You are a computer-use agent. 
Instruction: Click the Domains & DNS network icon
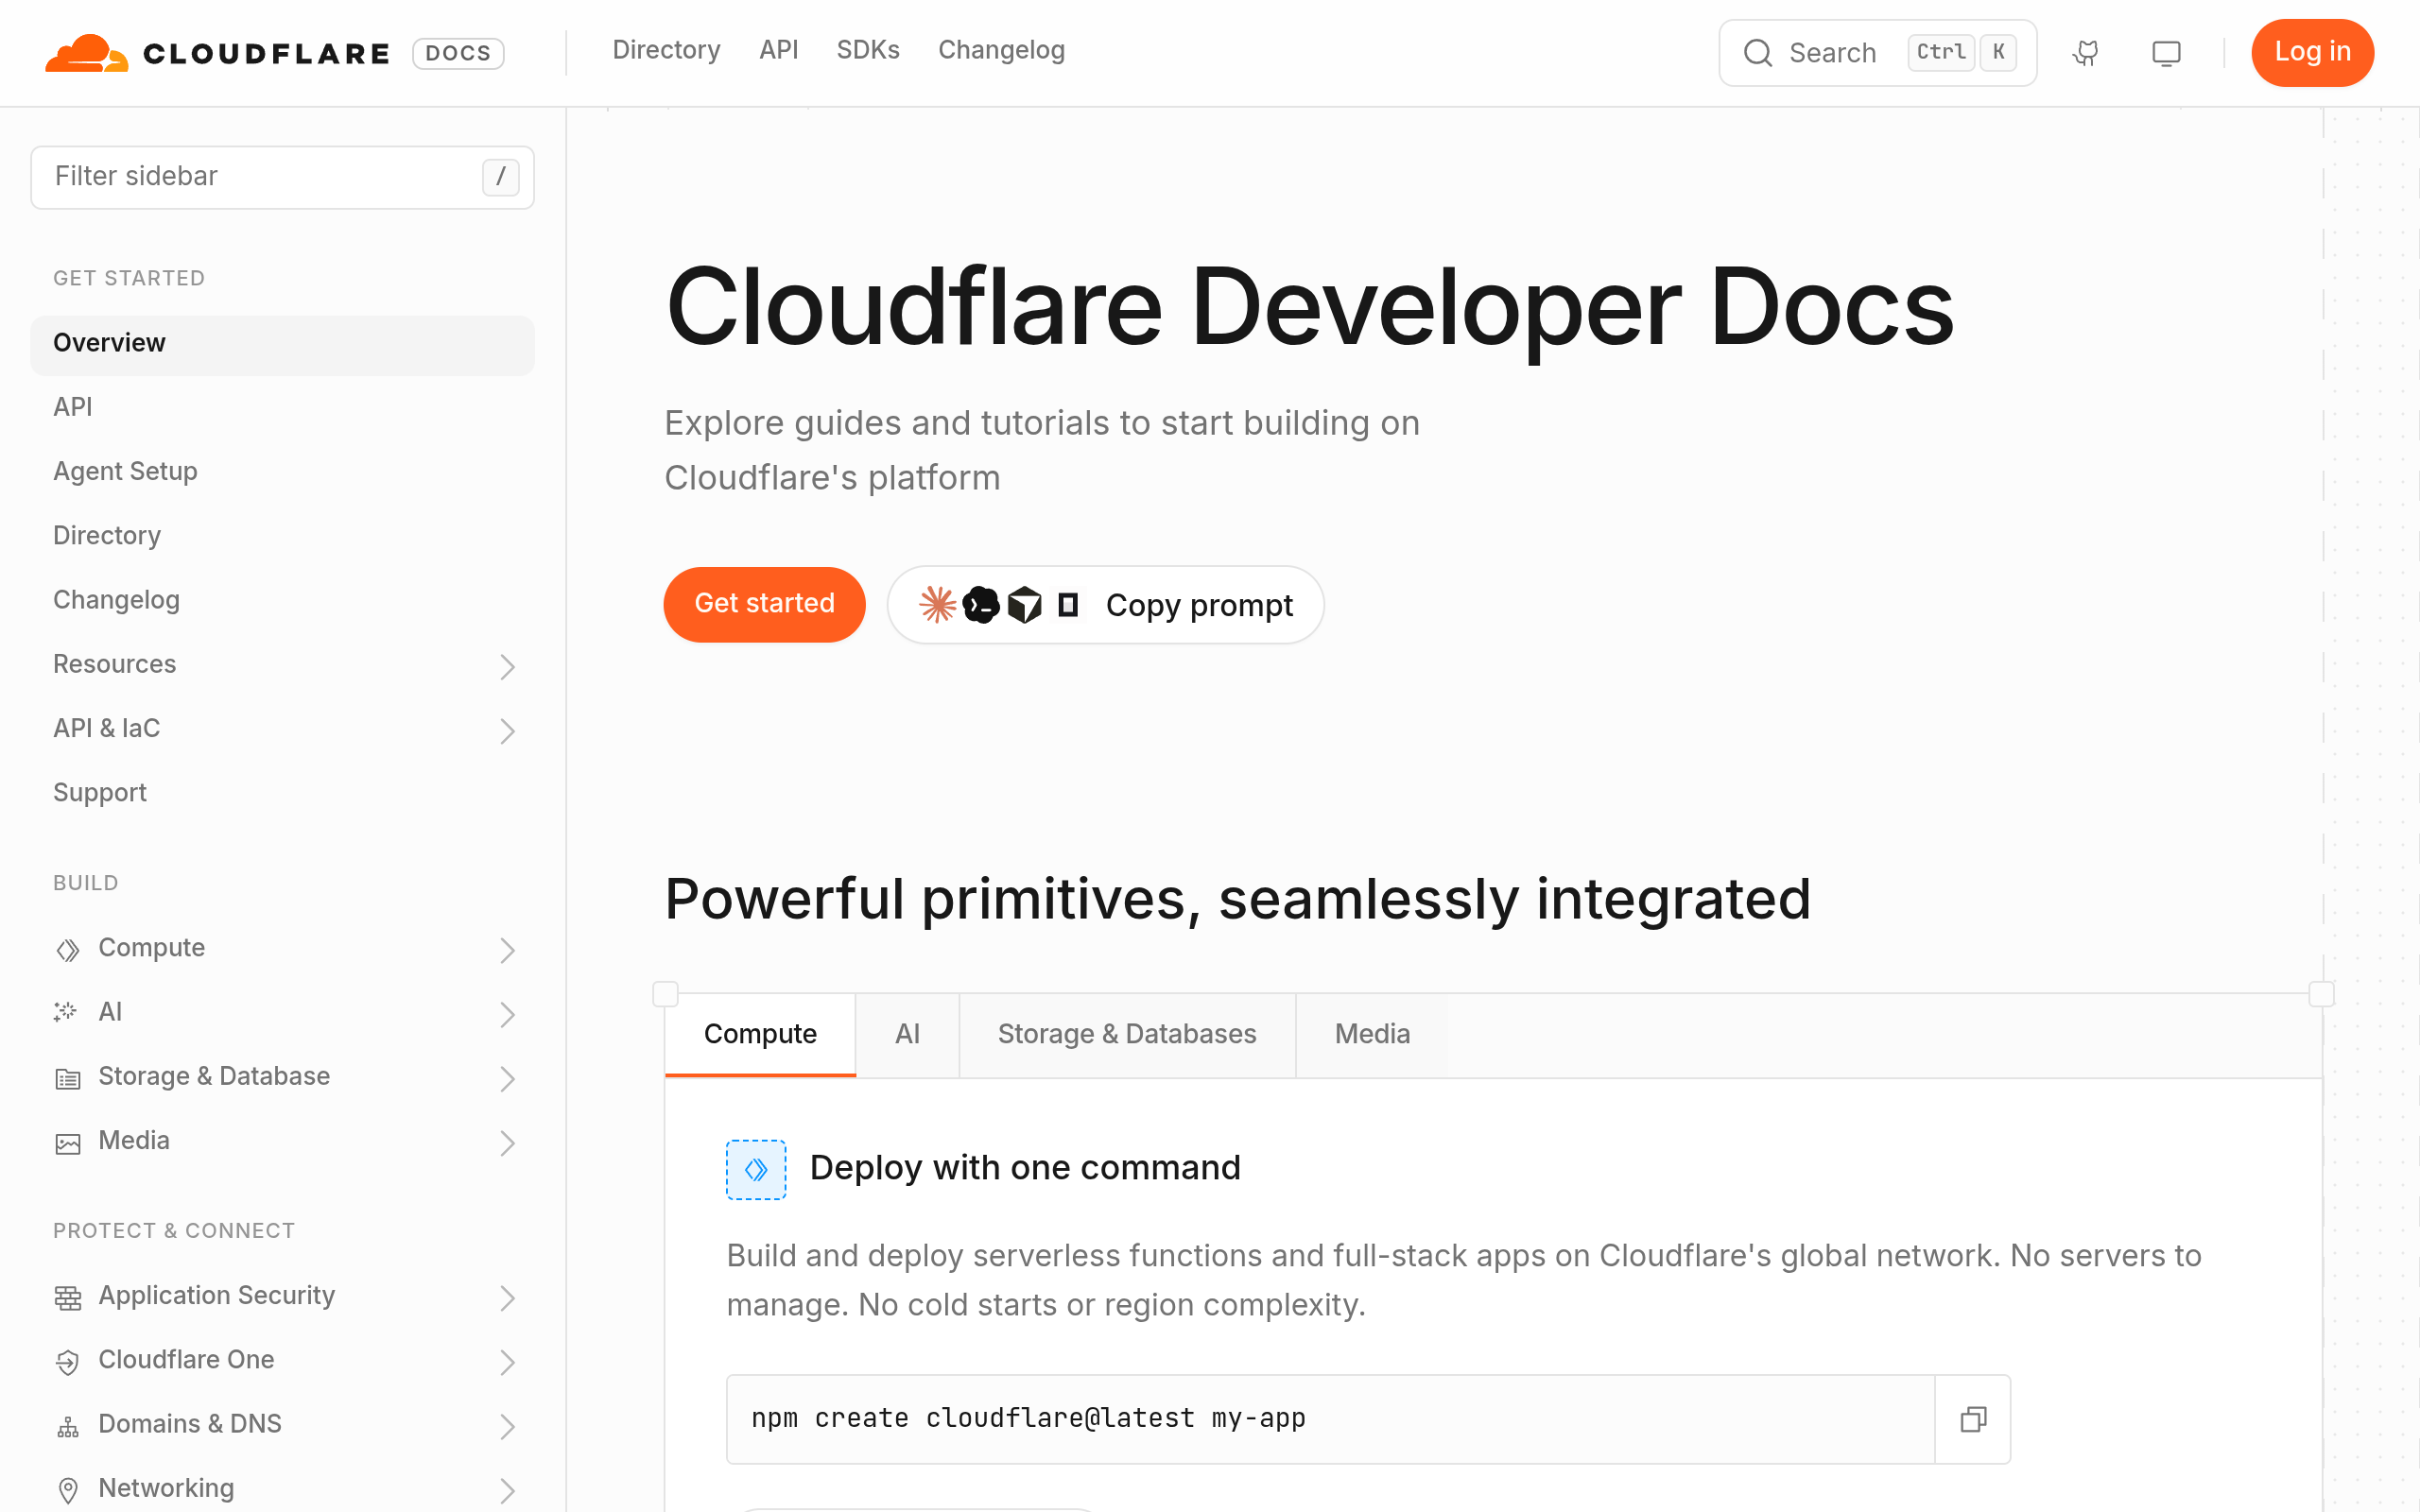tap(68, 1426)
